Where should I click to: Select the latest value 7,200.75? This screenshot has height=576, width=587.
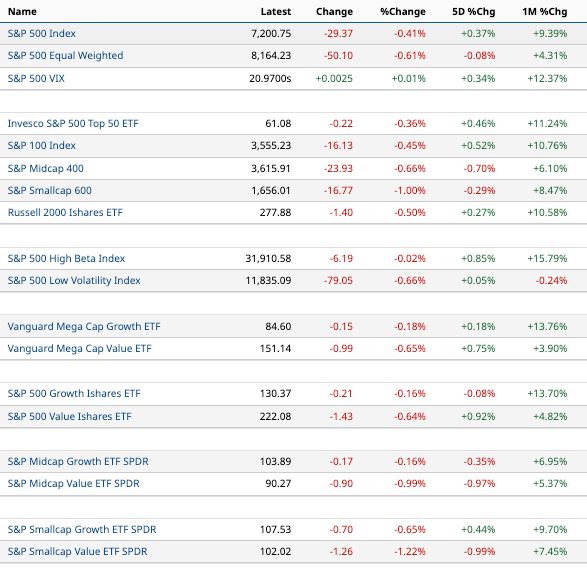(271, 33)
